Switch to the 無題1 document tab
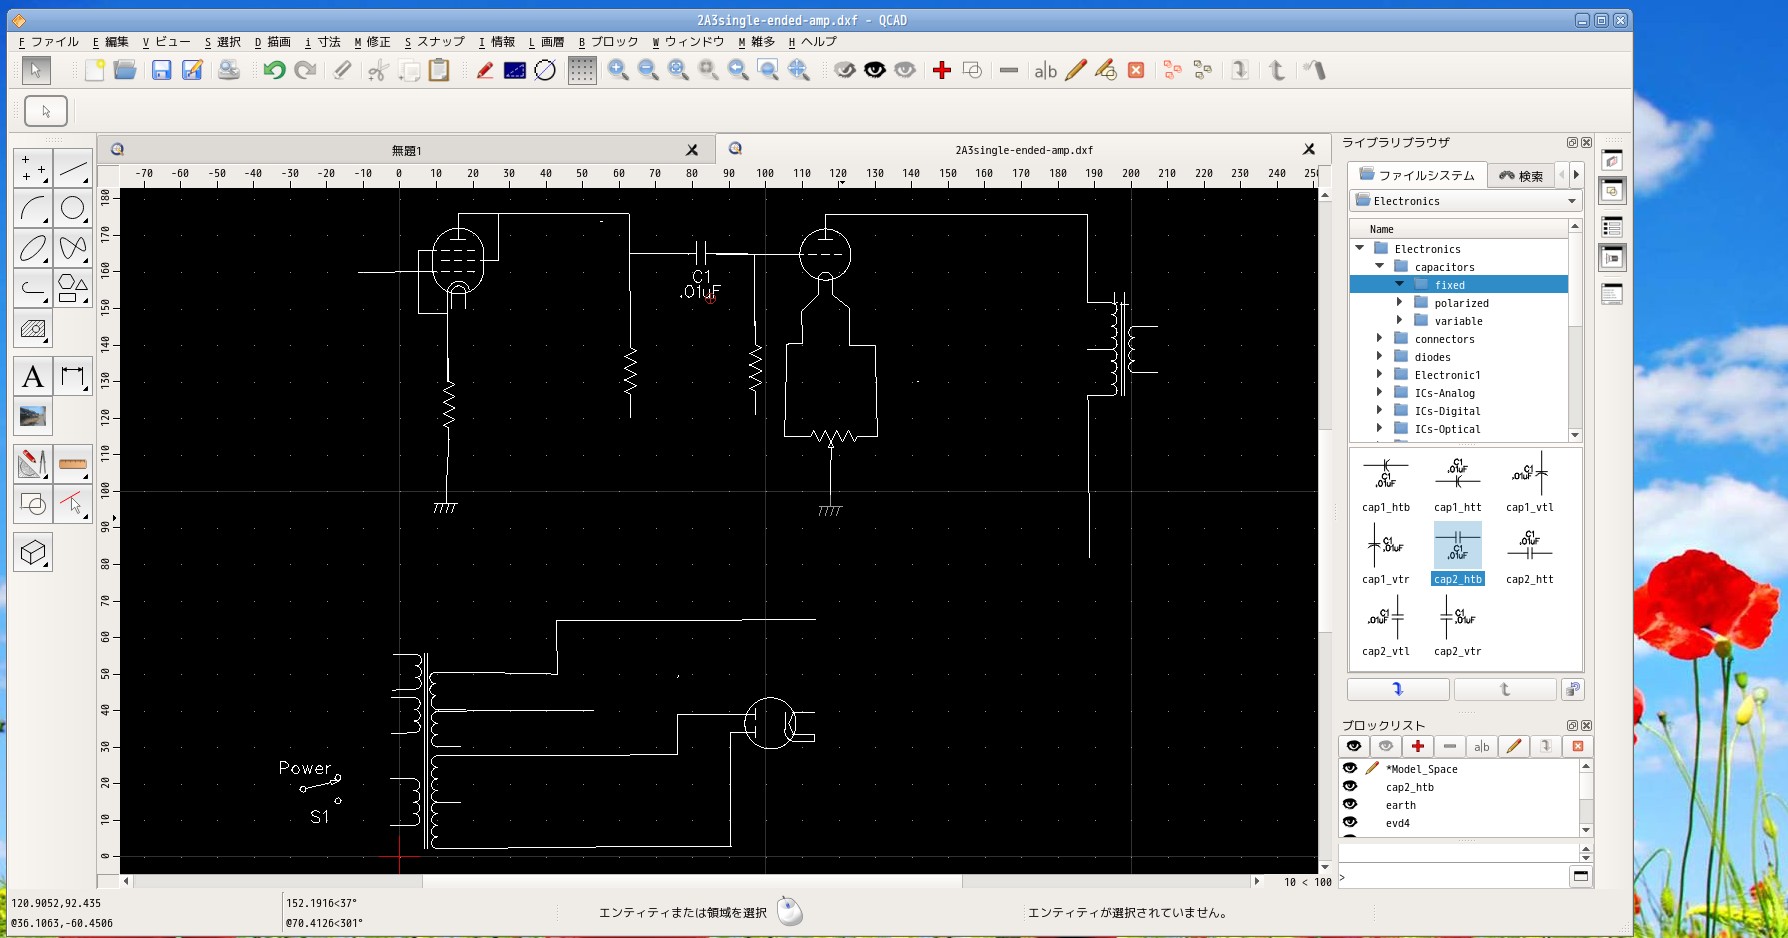Image resolution: width=1788 pixels, height=938 pixels. click(406, 150)
